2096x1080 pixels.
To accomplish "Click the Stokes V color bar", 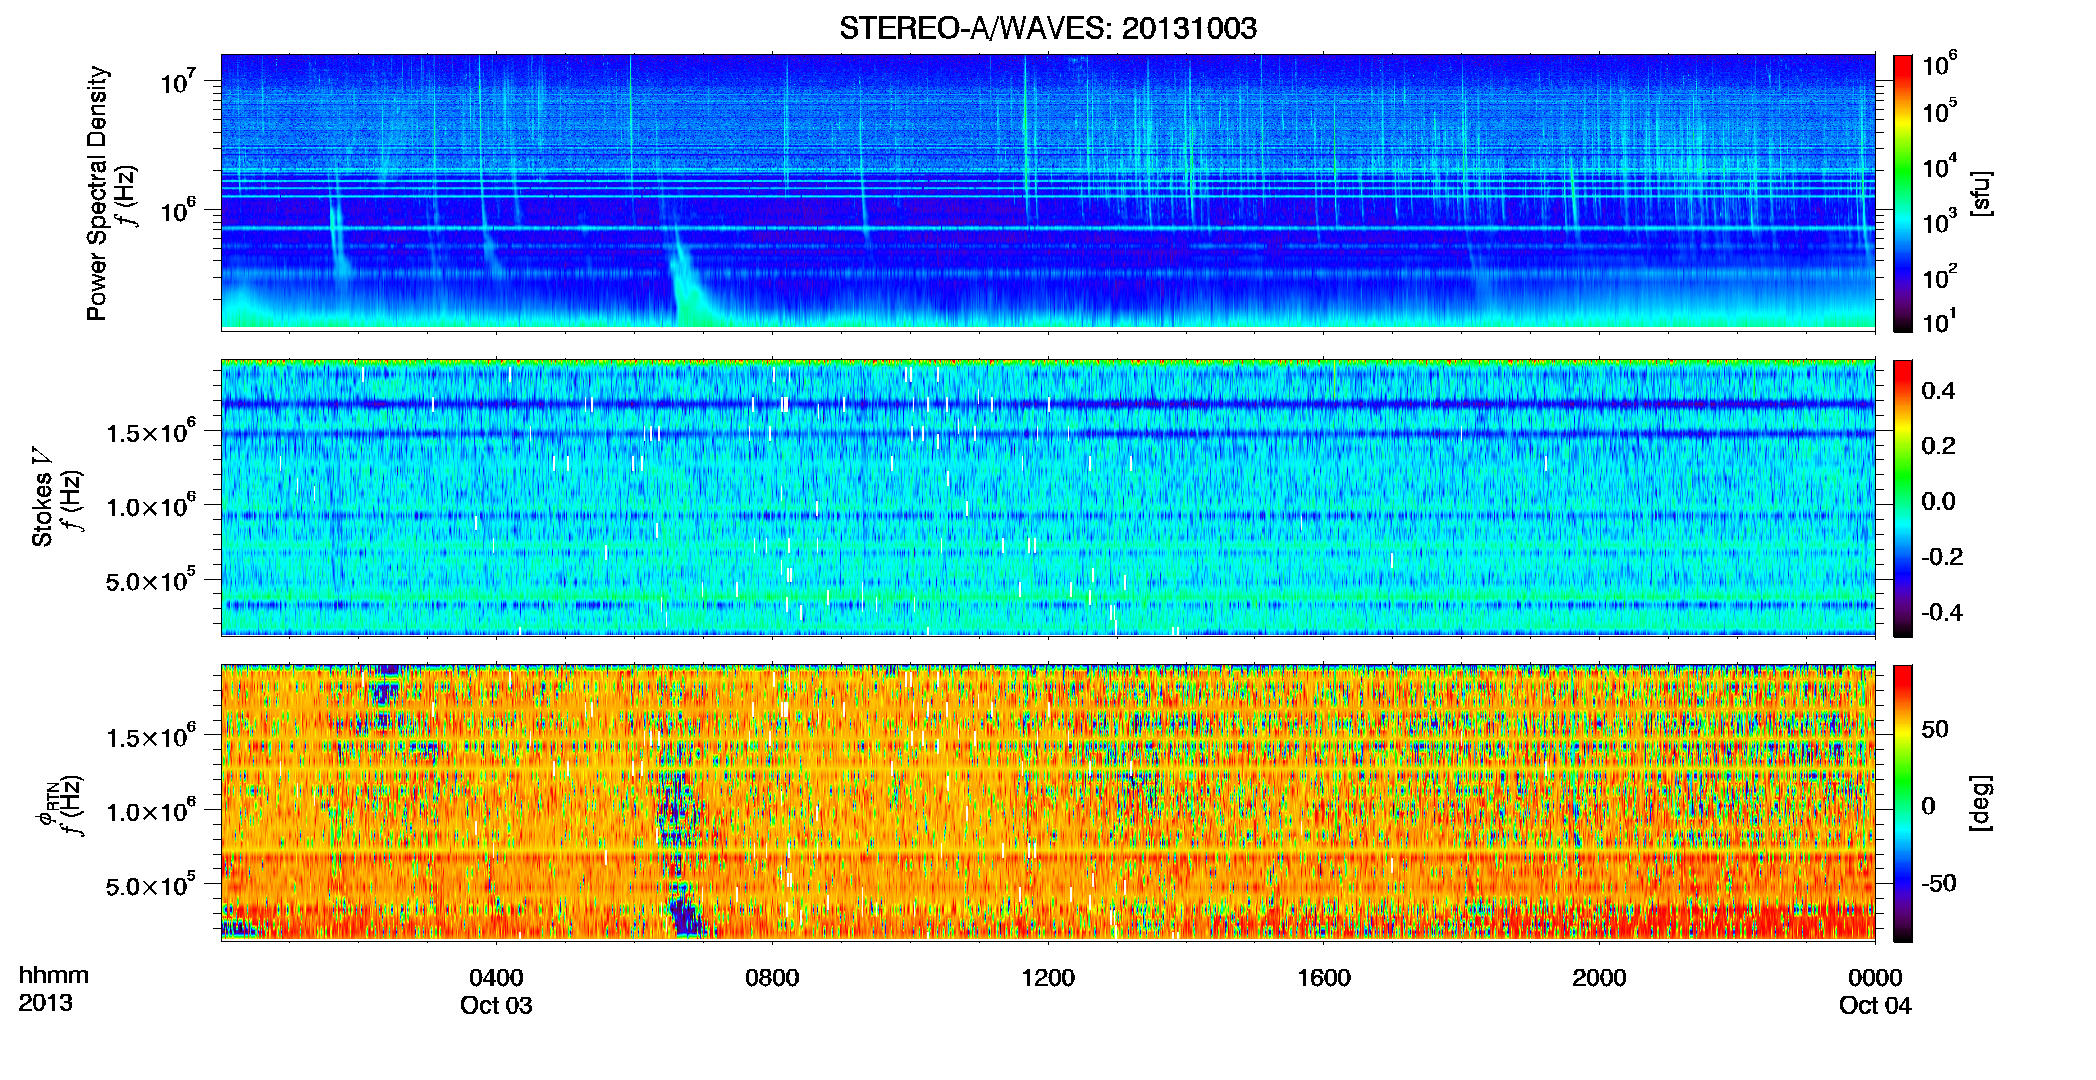I will pyautogui.click(x=1903, y=498).
